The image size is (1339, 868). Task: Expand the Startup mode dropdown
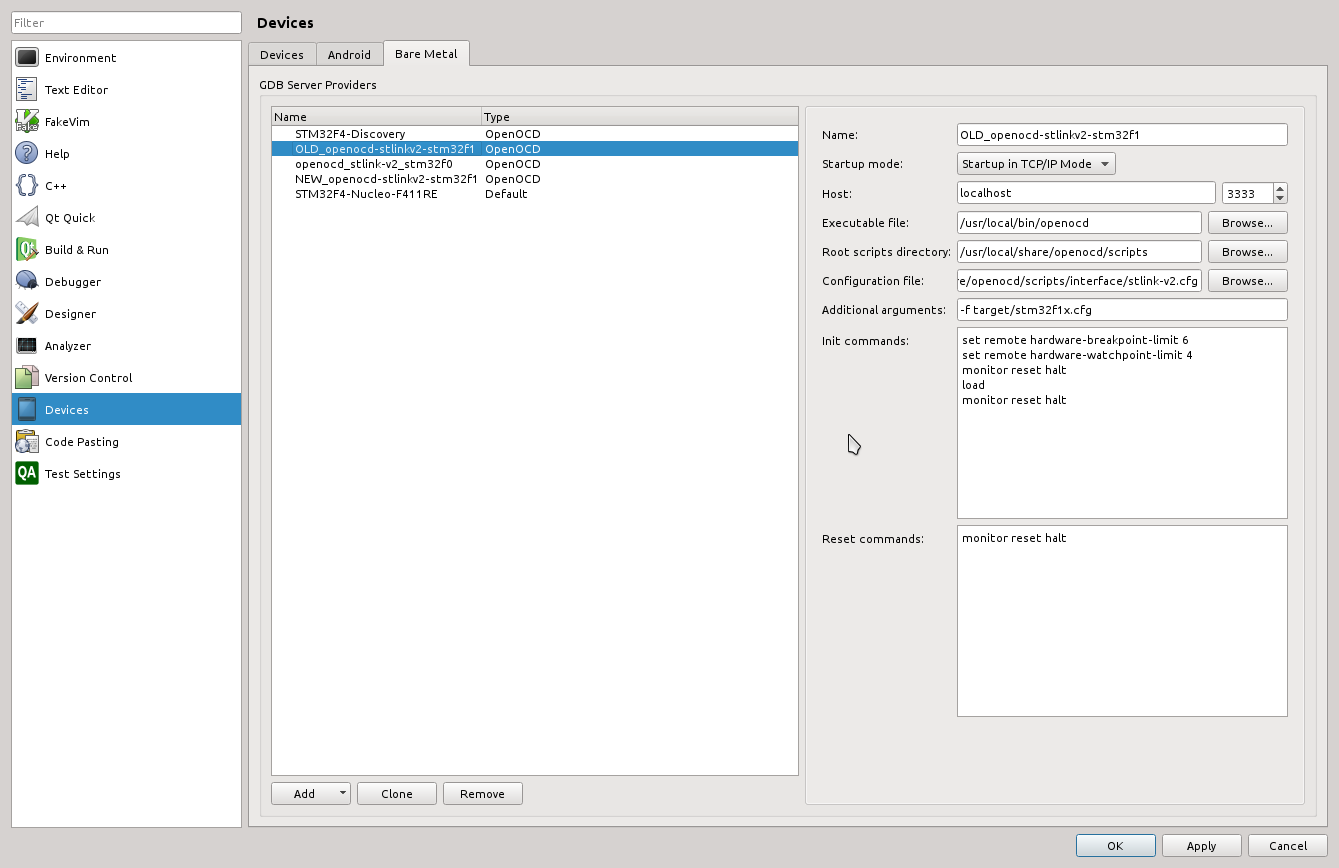1035,164
